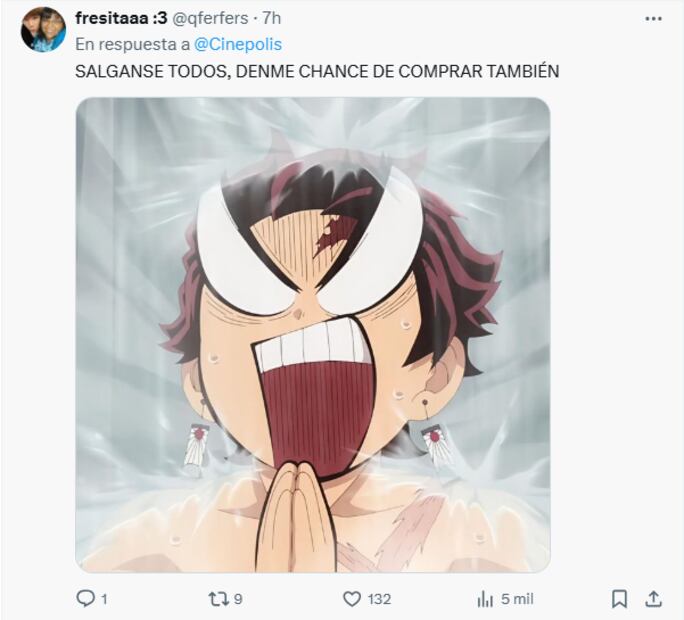Retweet this post using the arrows icon
The height and width of the screenshot is (620, 684).
(x=217, y=598)
